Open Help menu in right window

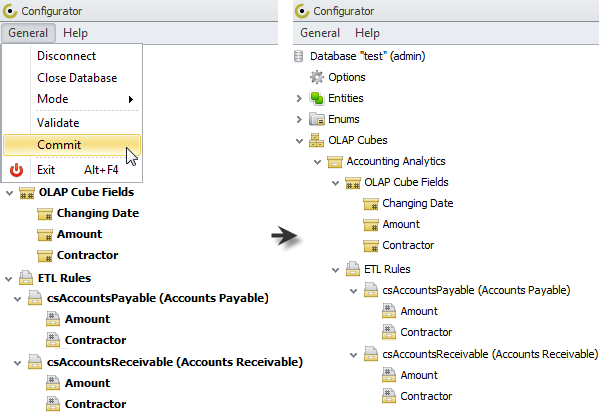tap(367, 33)
